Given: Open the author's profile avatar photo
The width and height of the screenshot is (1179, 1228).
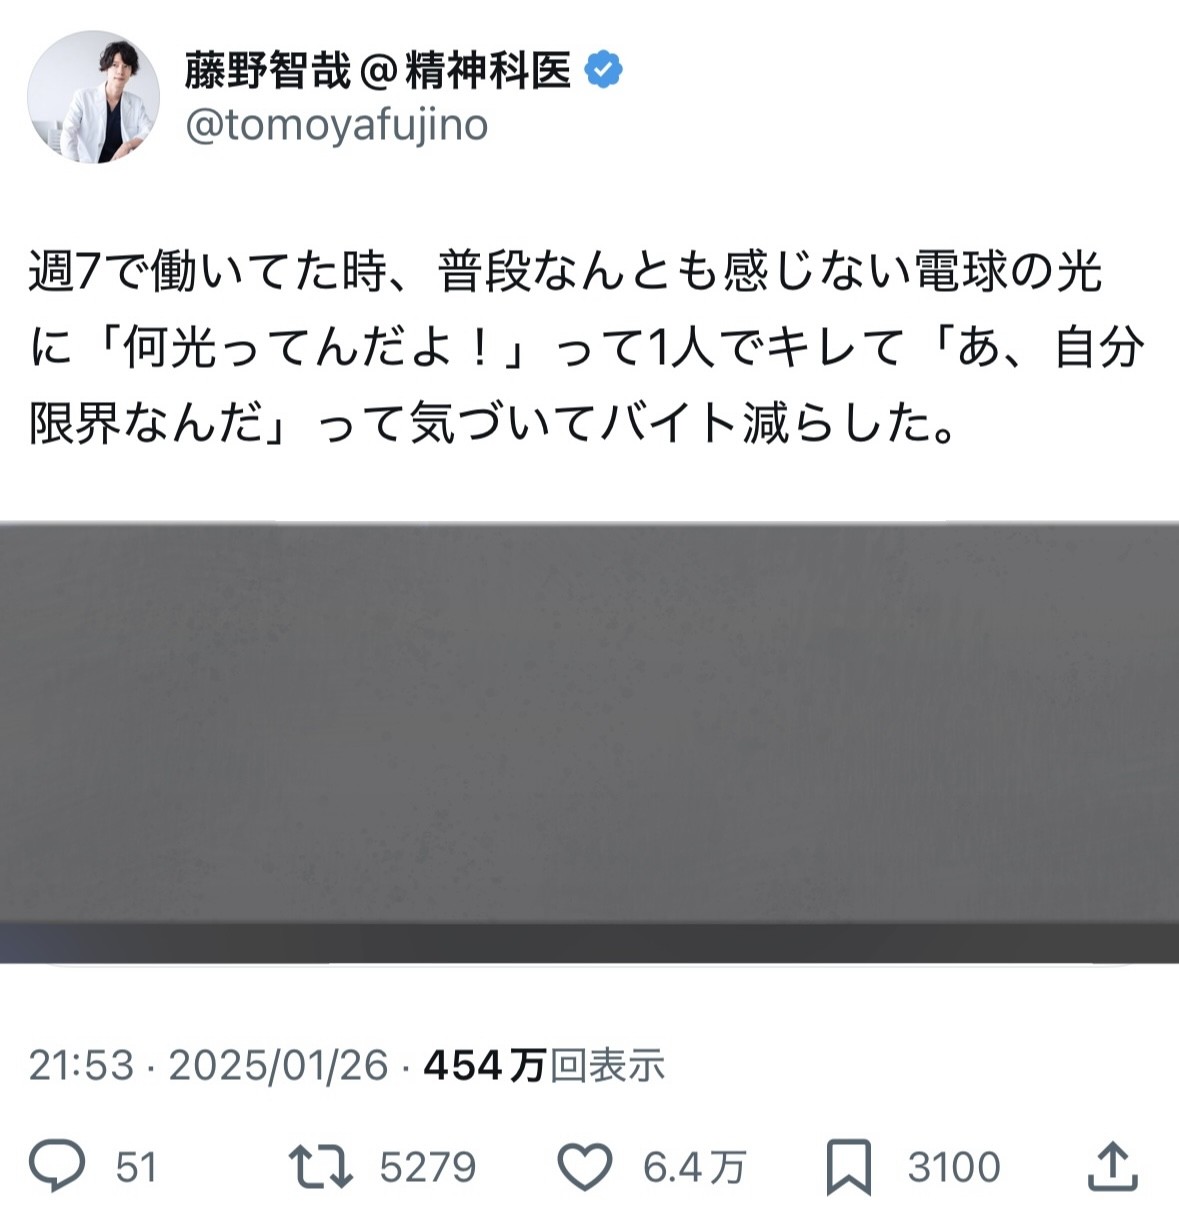Looking at the screenshot, I should (x=93, y=97).
